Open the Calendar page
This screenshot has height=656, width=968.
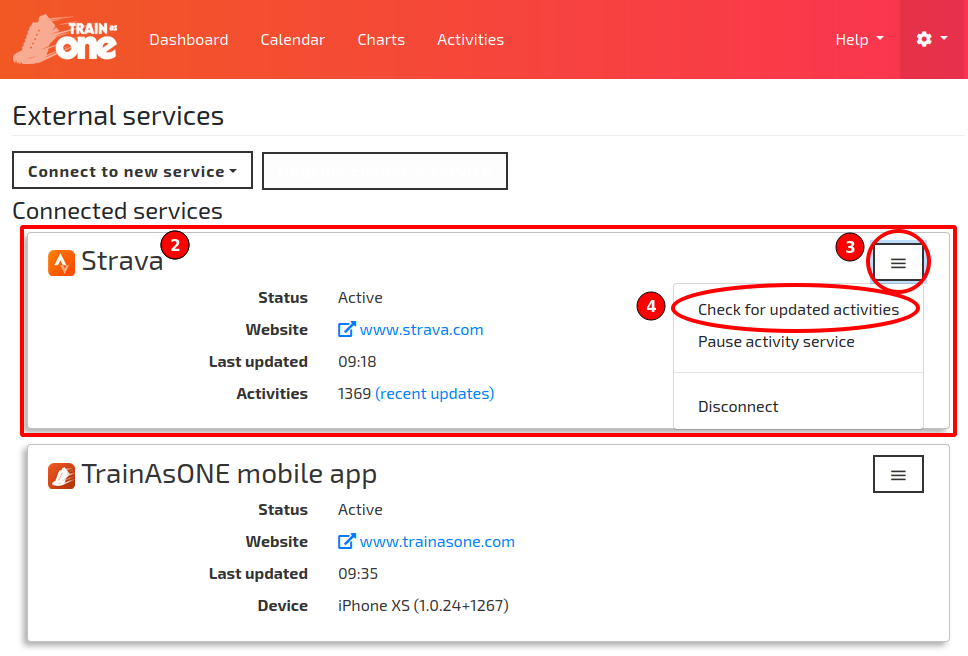tap(292, 39)
